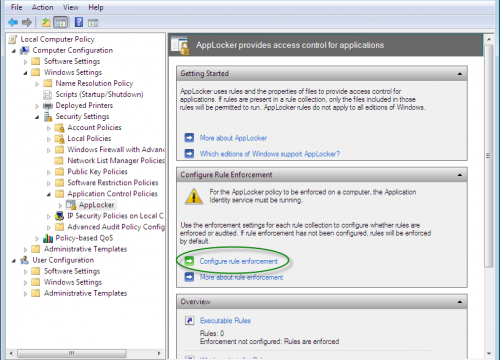This screenshot has height=360, width=500.
Task: Select Advanced Audit Policy Configuration node
Action: click(116, 227)
